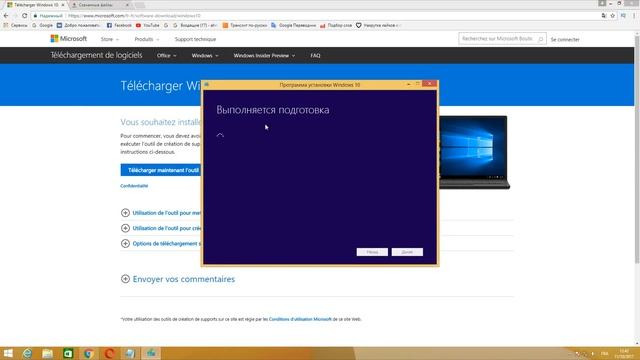640x360 pixels.
Task: Launch Internet Explorer from the taskbar
Action: 27,353
